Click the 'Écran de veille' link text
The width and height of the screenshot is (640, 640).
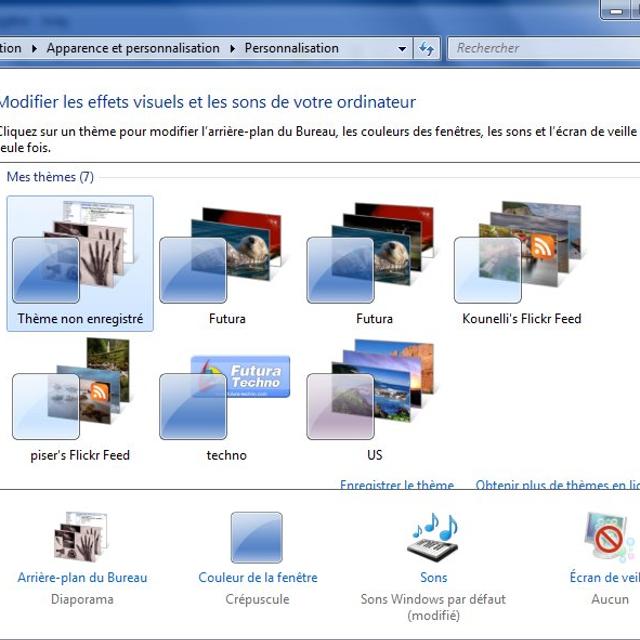coord(604,578)
